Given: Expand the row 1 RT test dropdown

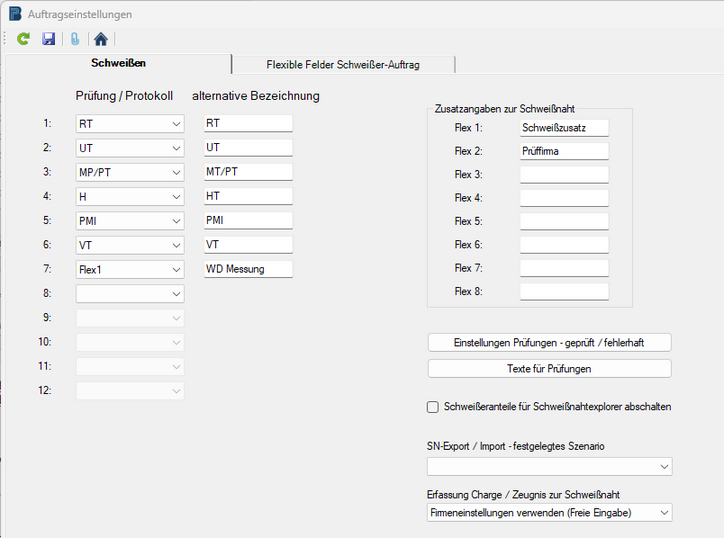Looking at the screenshot, I should pos(176,124).
